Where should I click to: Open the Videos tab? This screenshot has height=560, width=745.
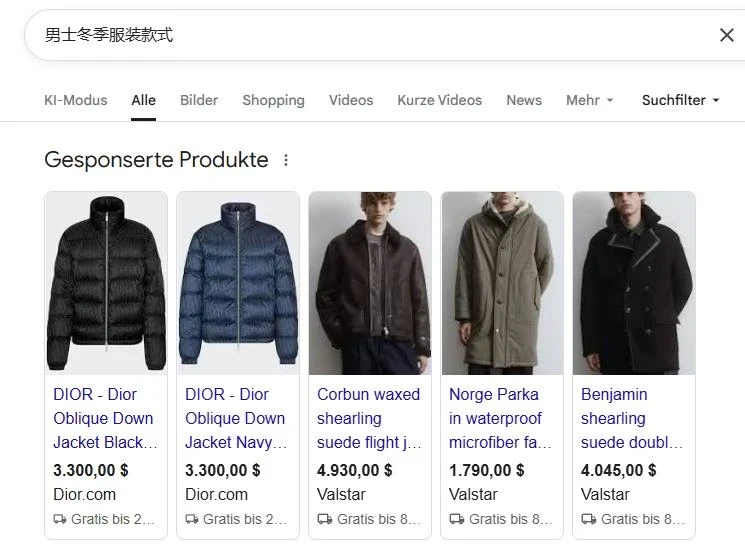tap(351, 100)
